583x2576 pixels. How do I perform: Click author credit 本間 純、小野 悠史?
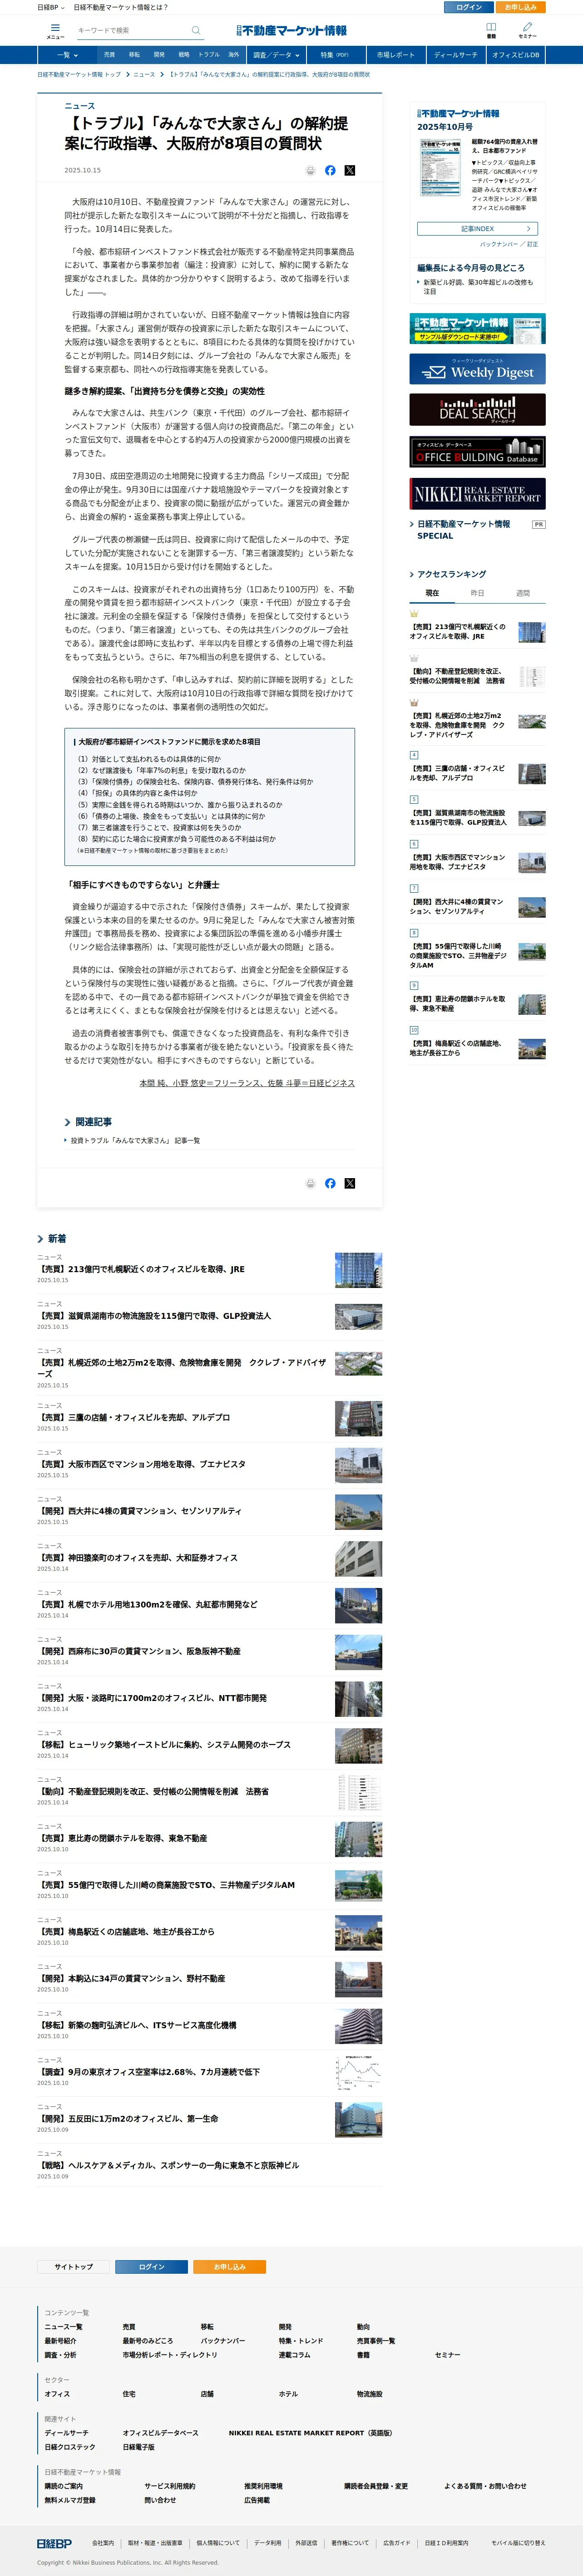pos(247,1082)
